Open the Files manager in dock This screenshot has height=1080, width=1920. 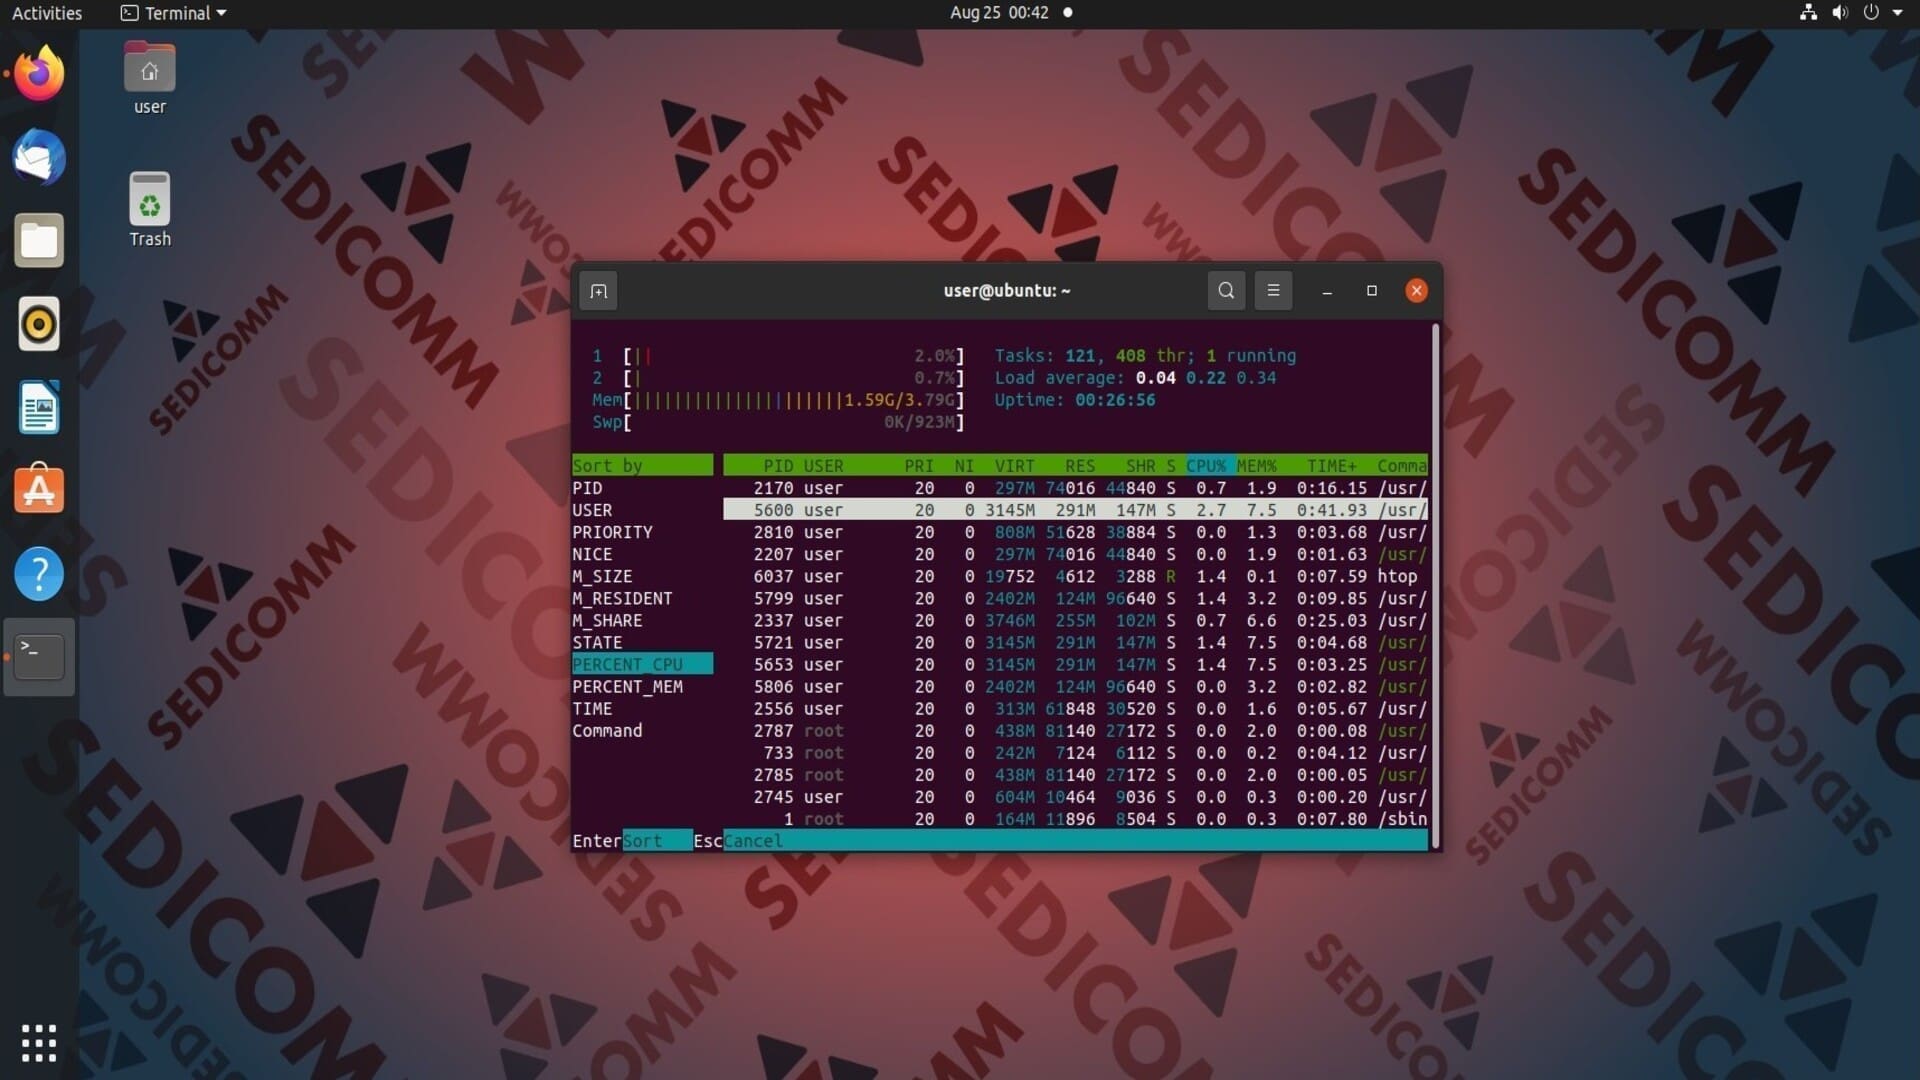pos(39,240)
